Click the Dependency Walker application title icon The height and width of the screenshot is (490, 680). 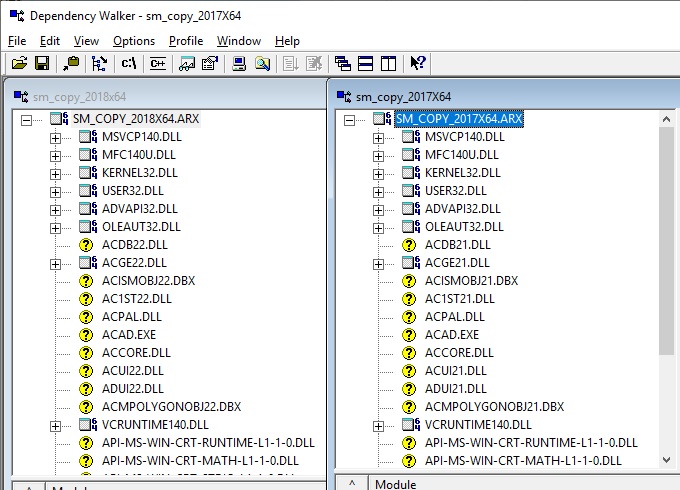(17, 16)
